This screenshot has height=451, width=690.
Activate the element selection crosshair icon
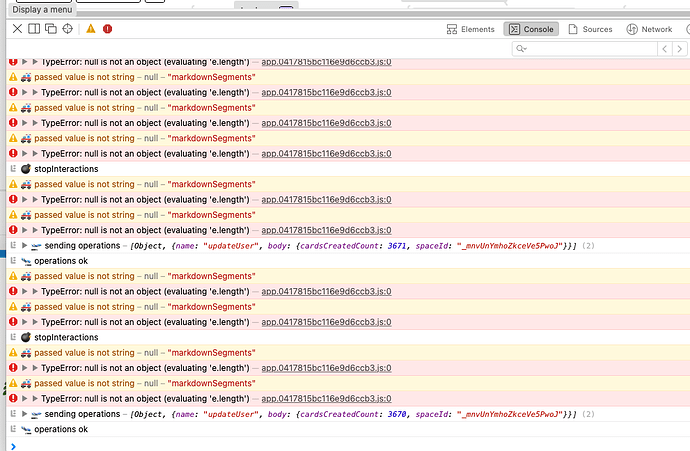pyautogui.click(x=68, y=29)
